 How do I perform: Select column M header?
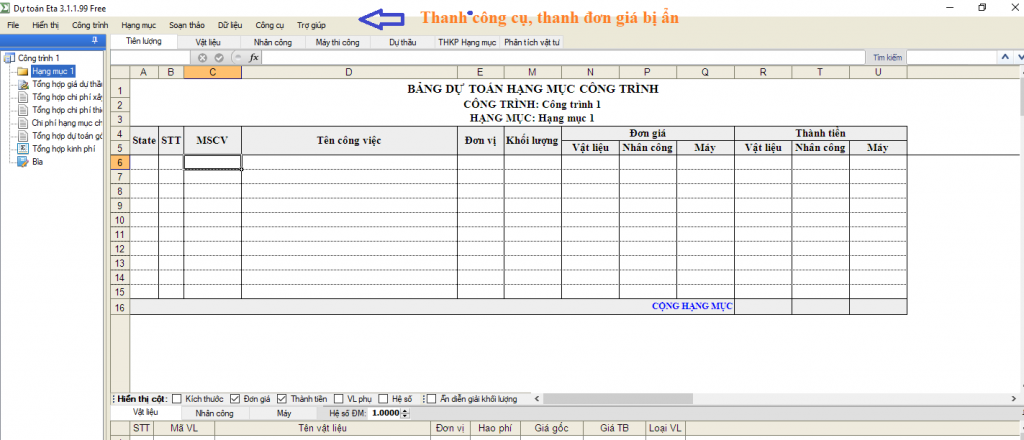point(532,72)
